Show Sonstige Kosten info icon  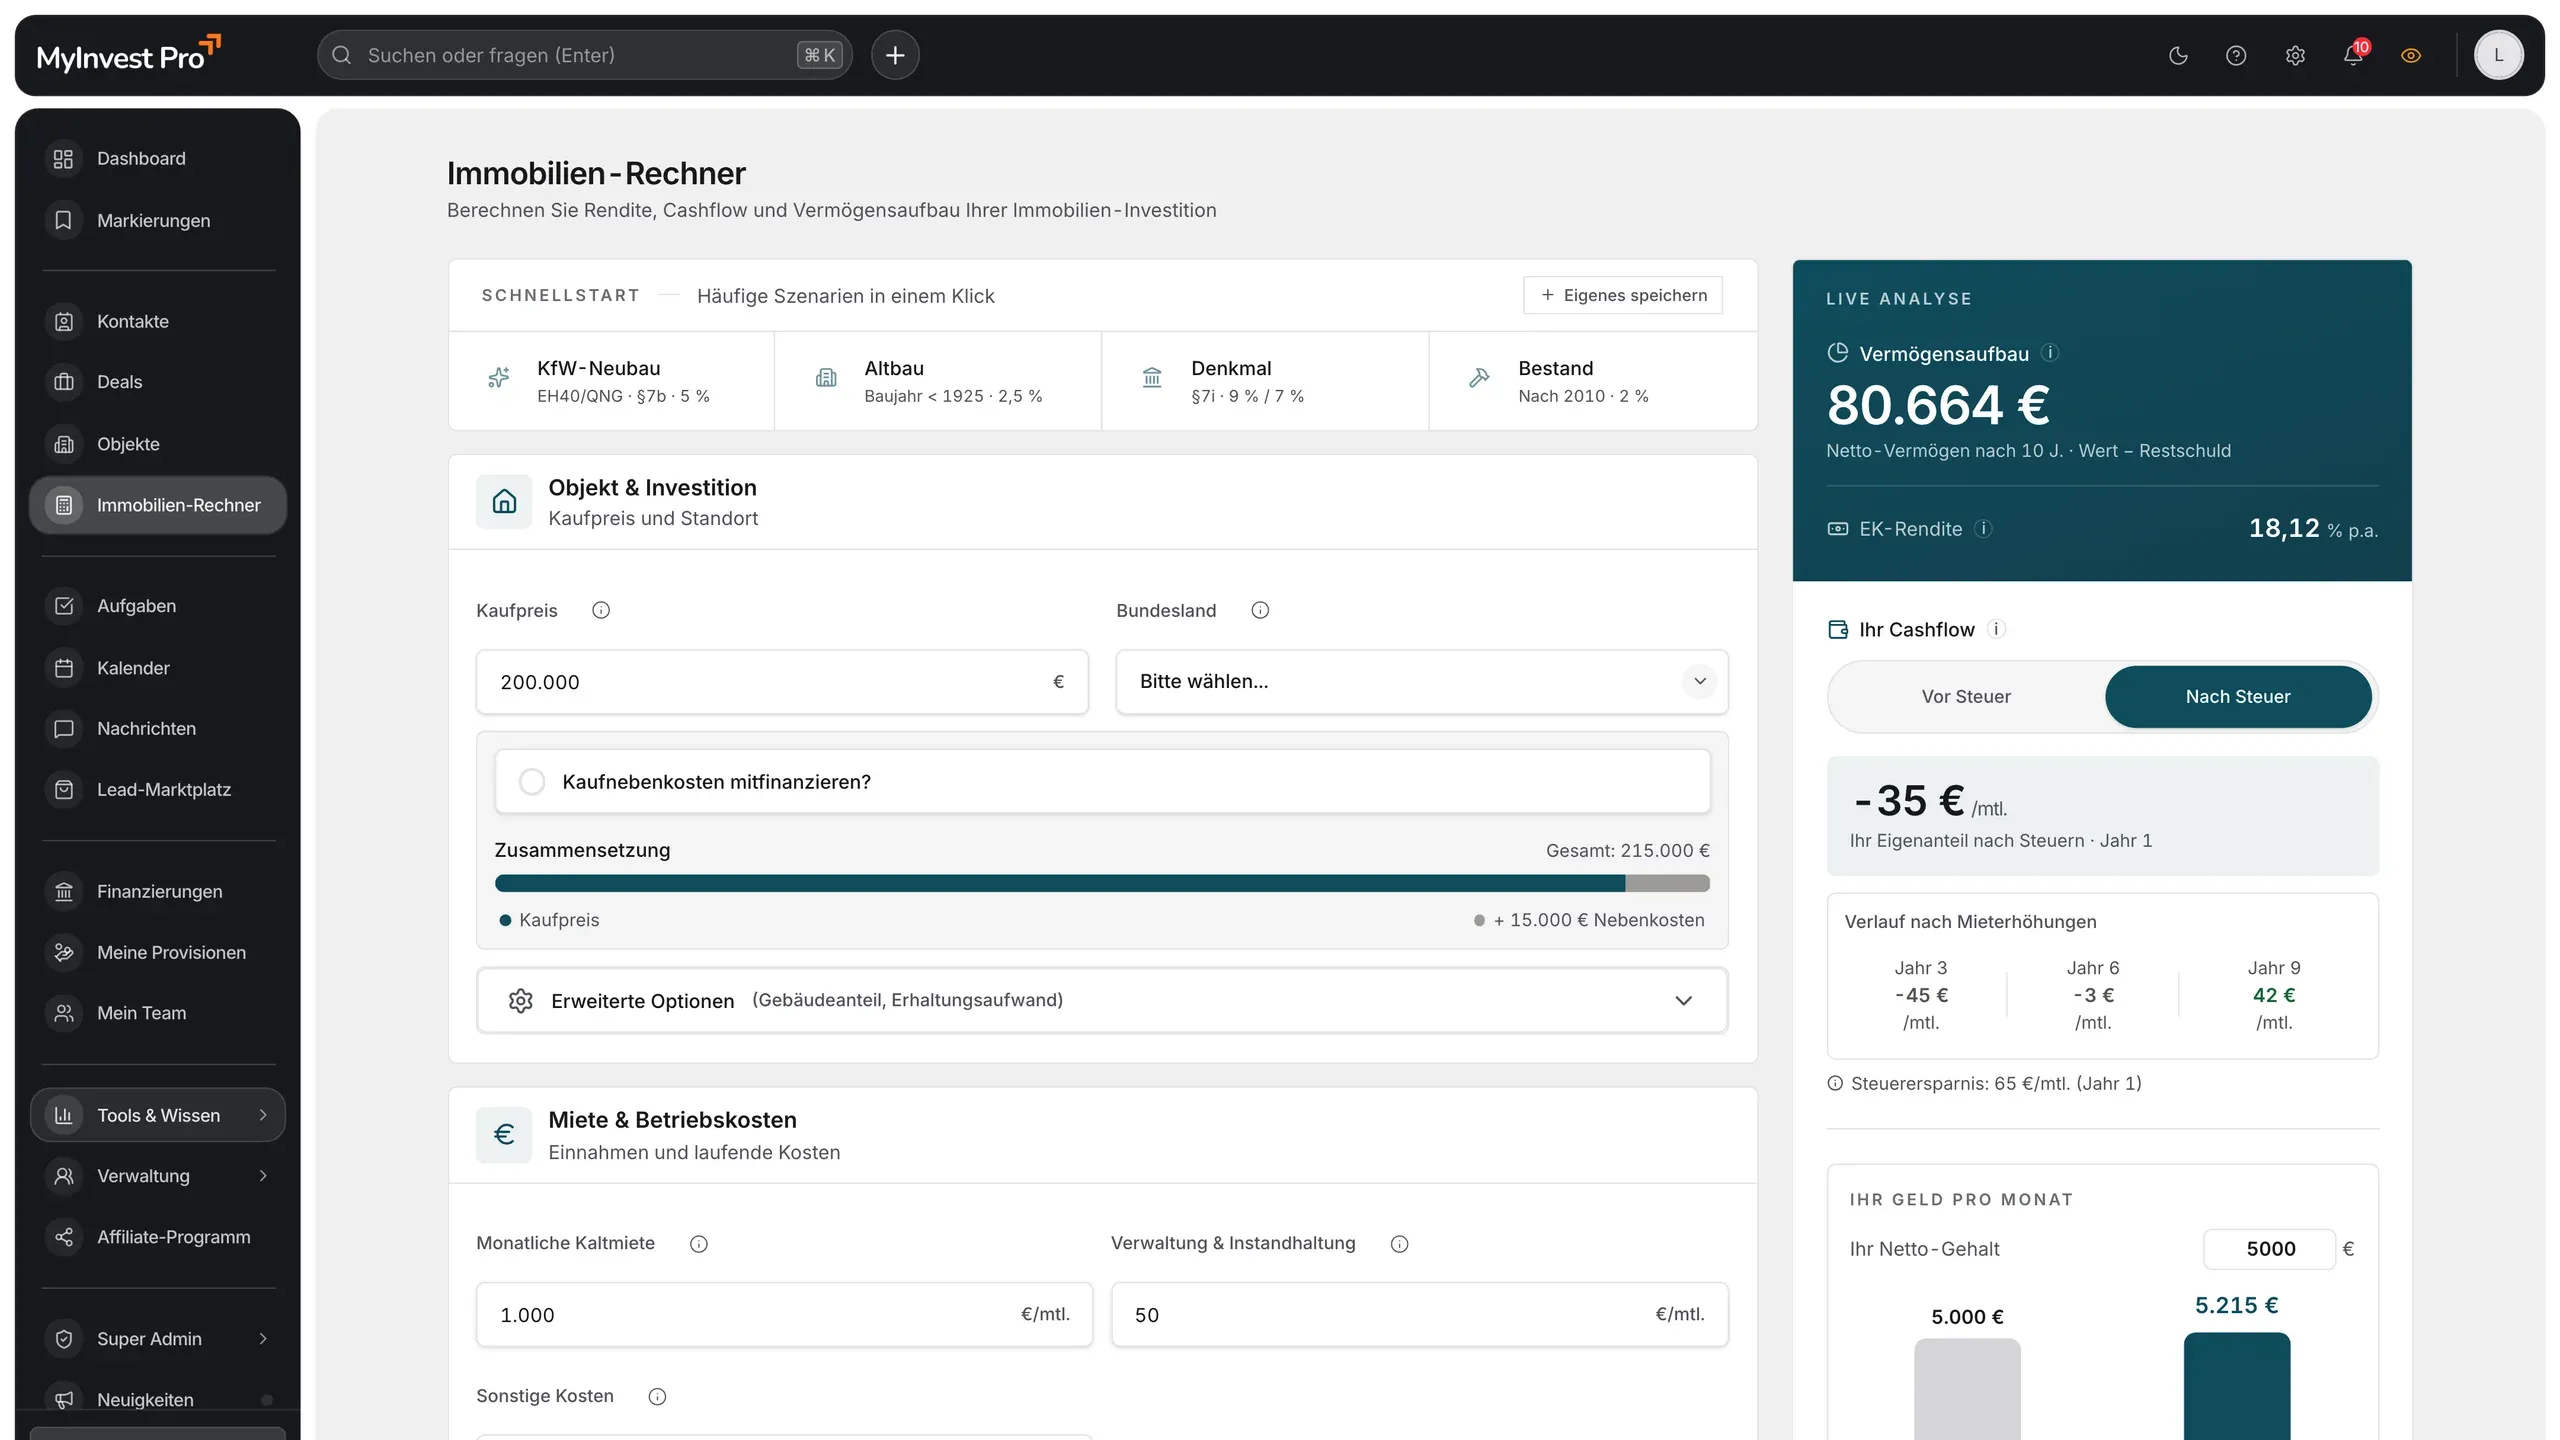click(657, 1396)
